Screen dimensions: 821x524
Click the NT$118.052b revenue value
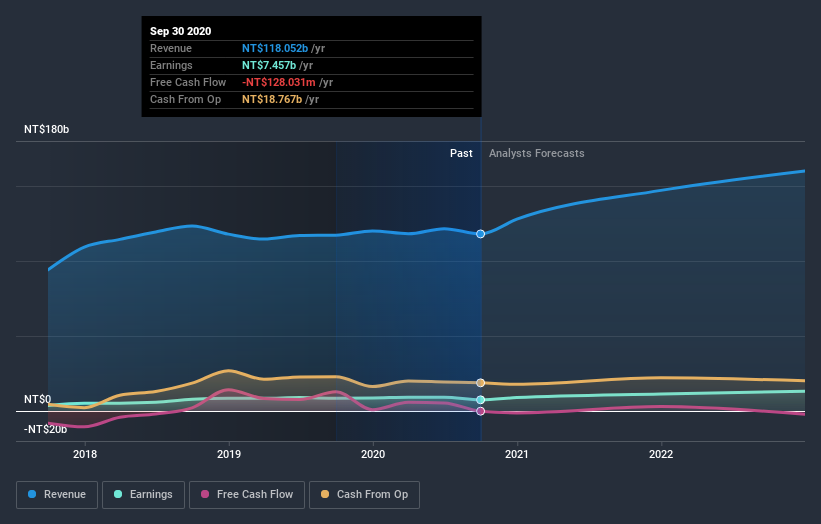click(x=275, y=48)
